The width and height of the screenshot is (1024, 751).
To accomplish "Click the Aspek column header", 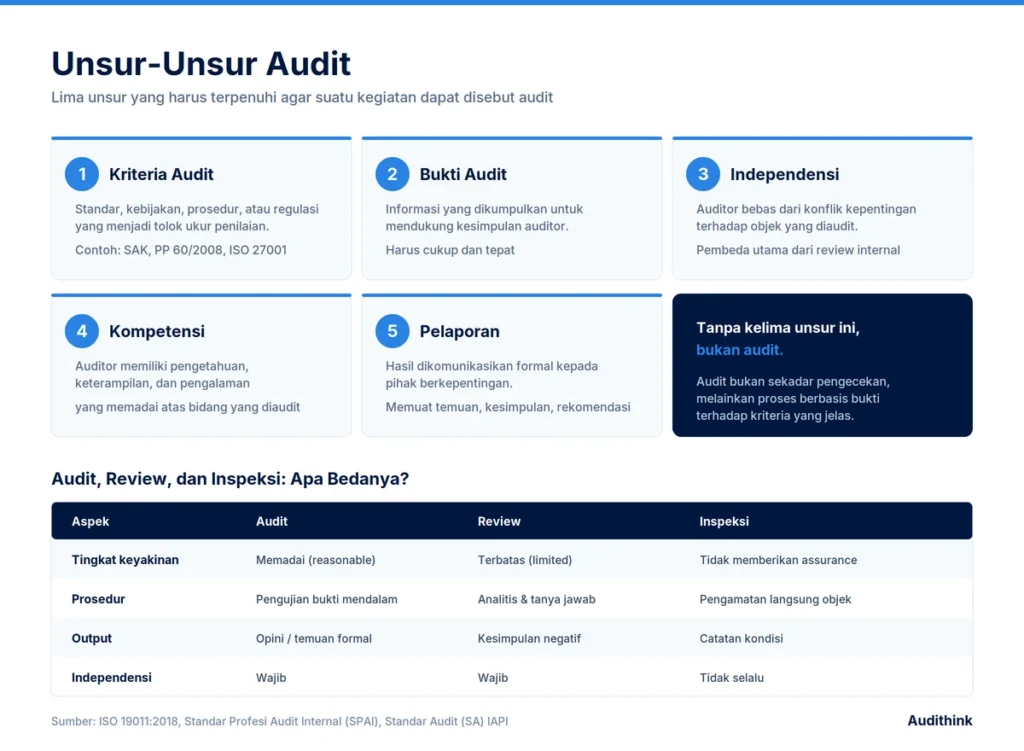I will 90,521.
